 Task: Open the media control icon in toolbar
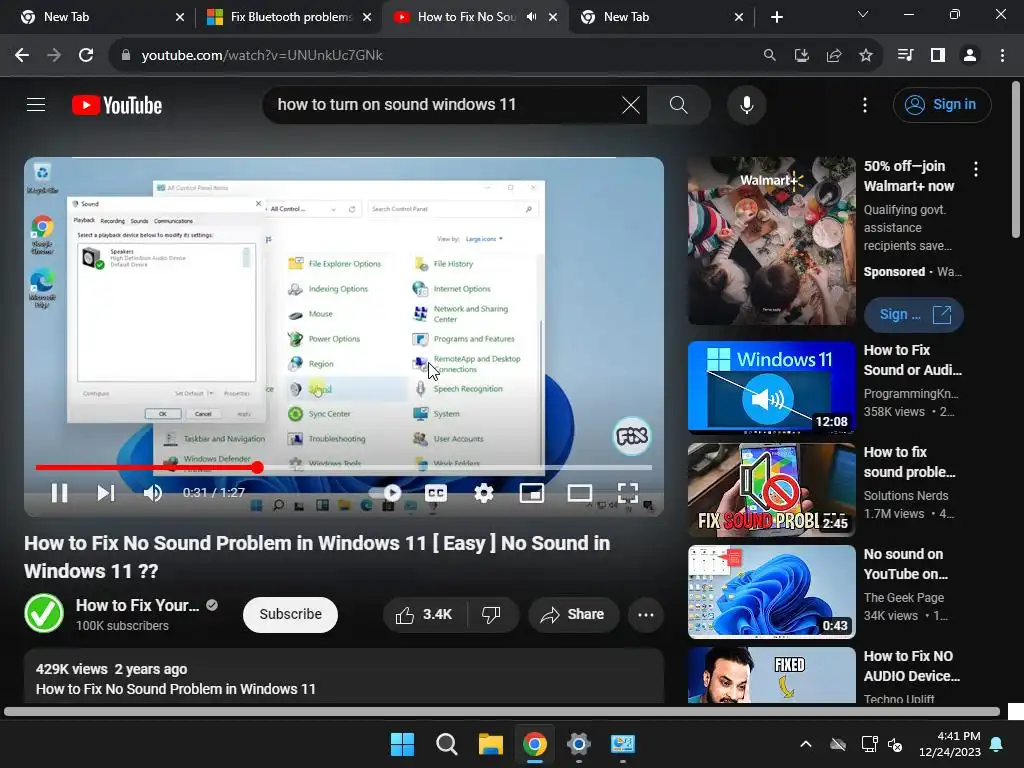tap(905, 56)
